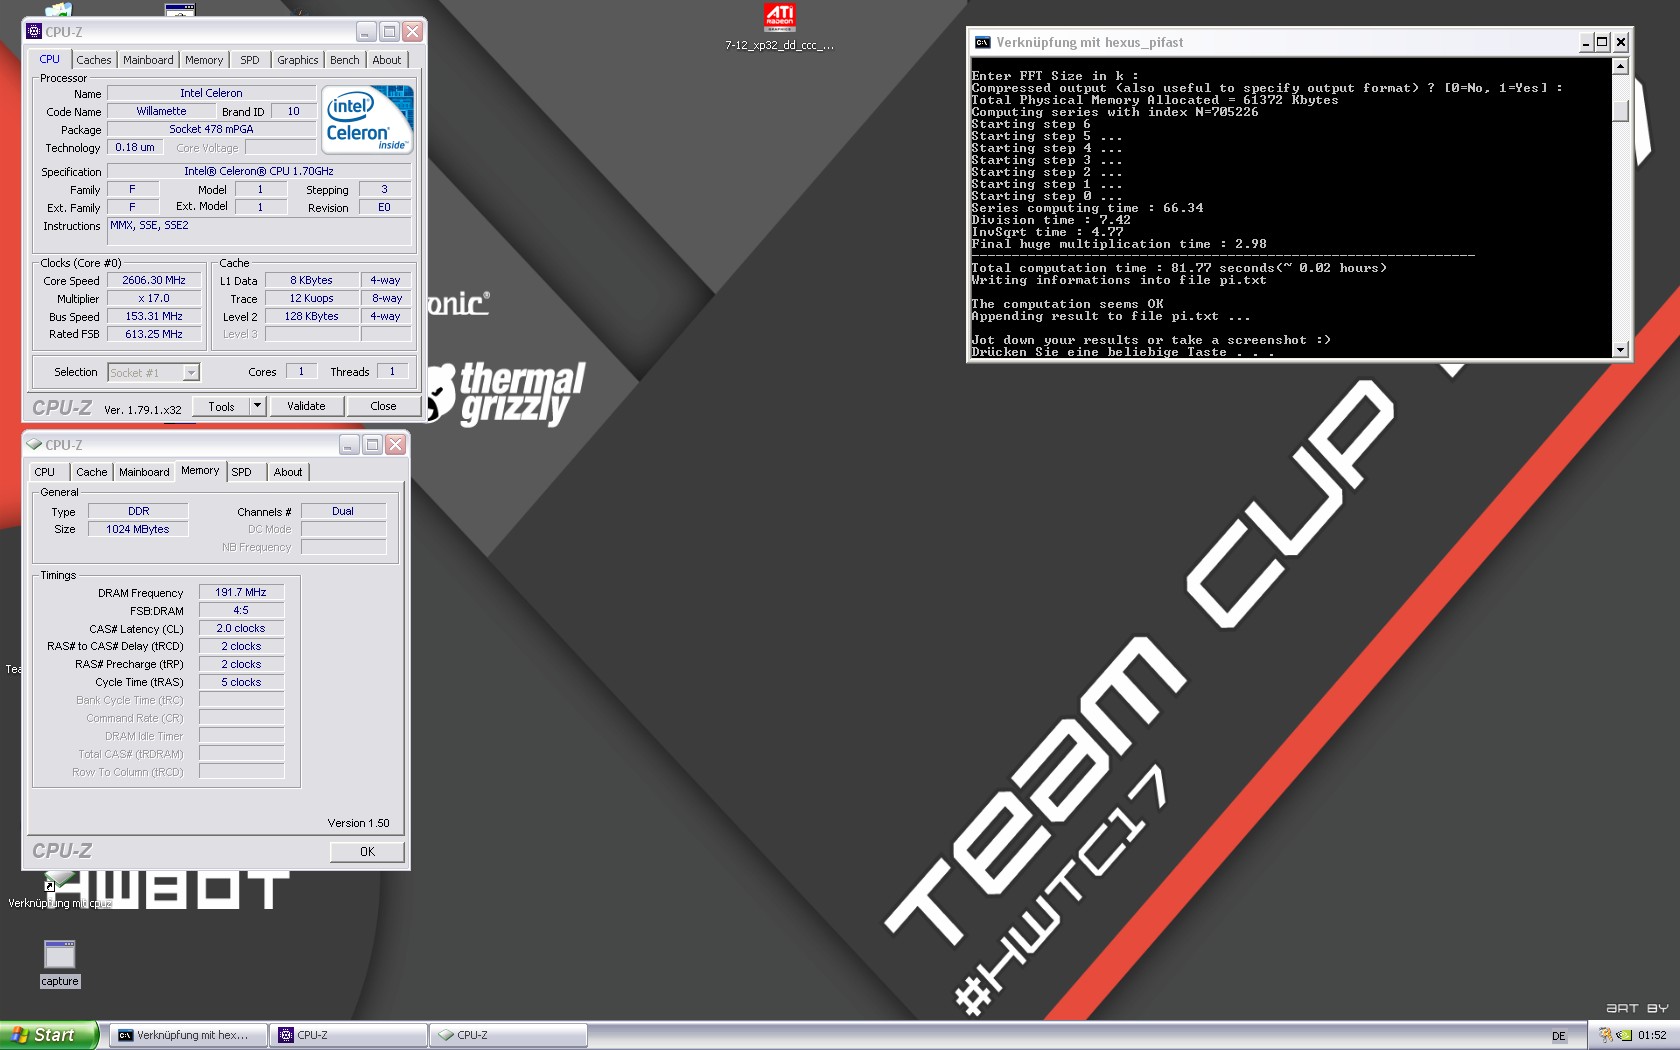Click the console scrollbar up arrow
Screen dimensions: 1680x1050
point(1621,66)
